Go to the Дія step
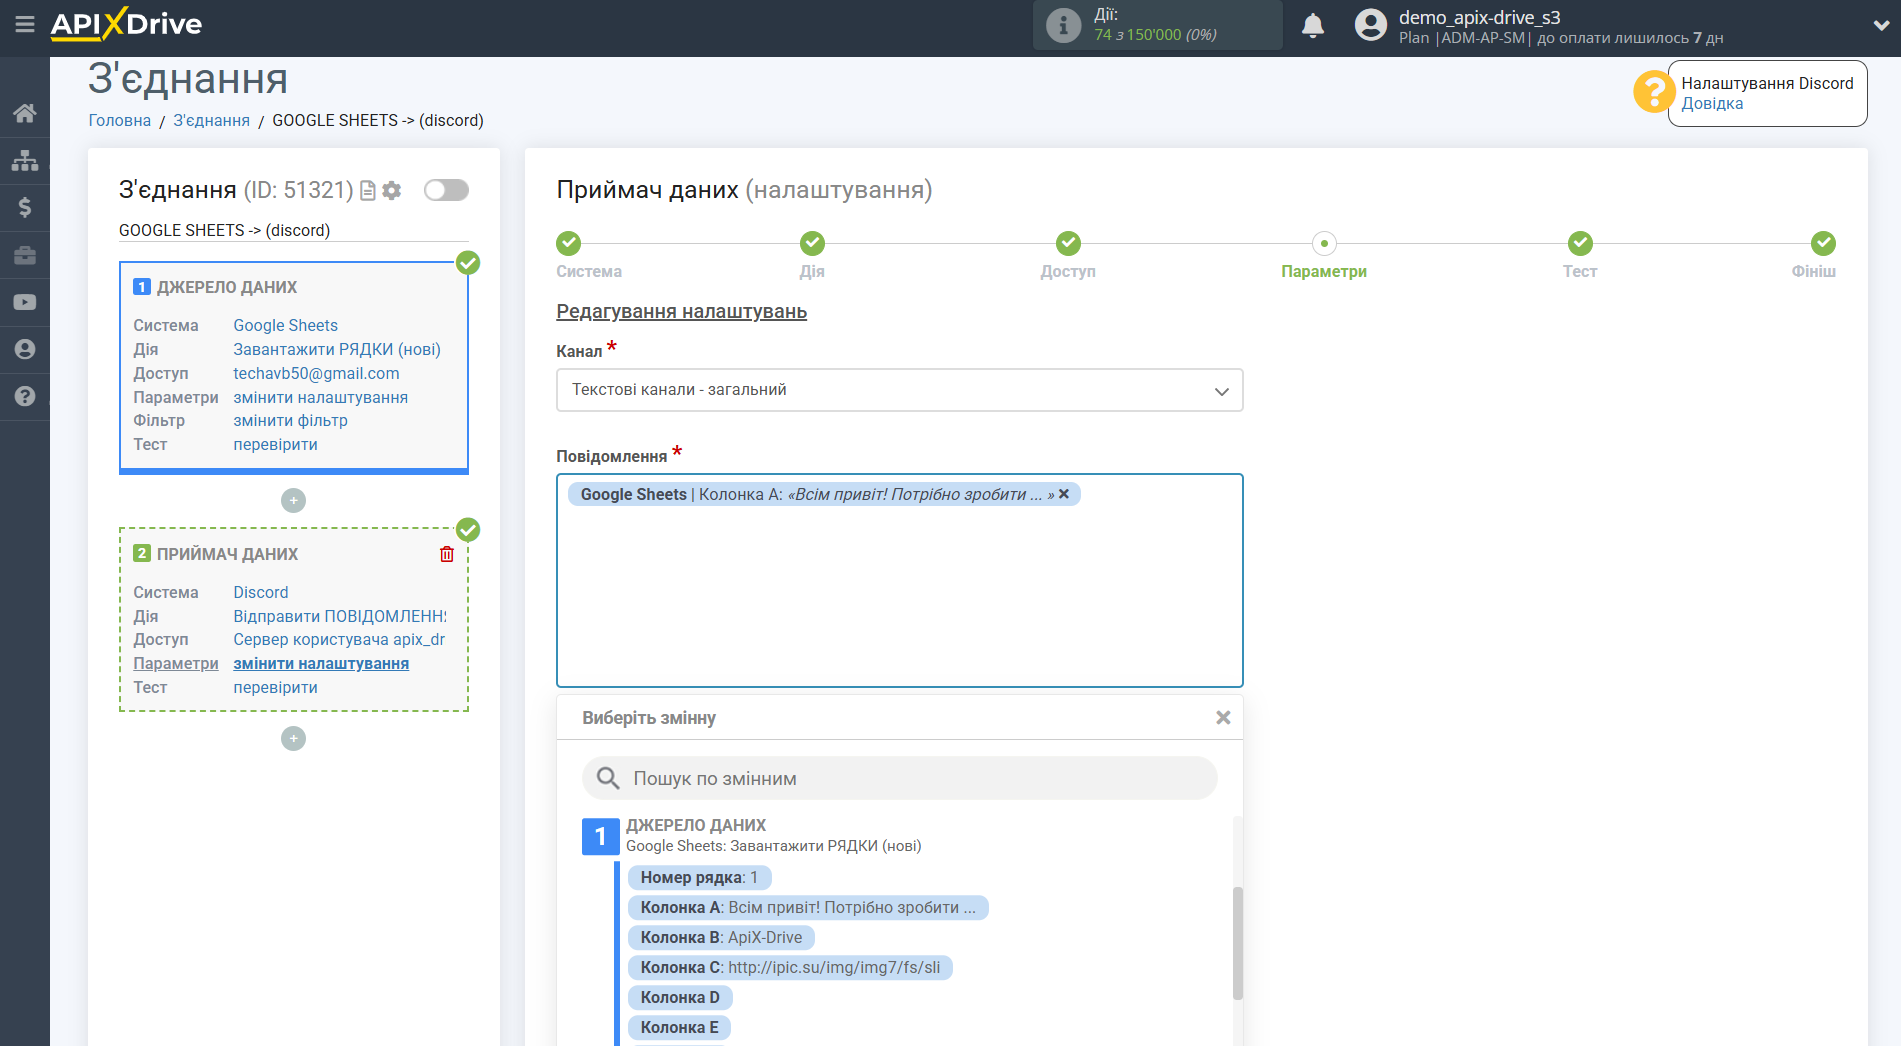 pyautogui.click(x=812, y=255)
